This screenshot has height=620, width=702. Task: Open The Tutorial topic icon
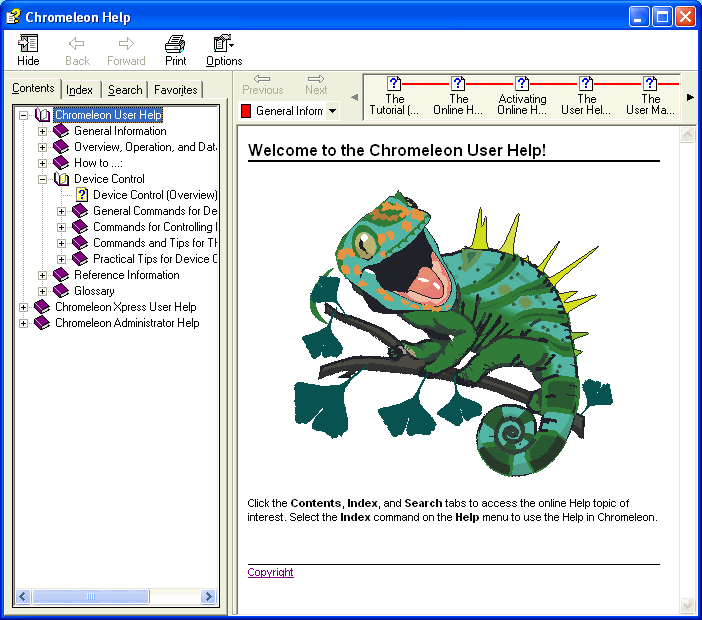(x=394, y=84)
